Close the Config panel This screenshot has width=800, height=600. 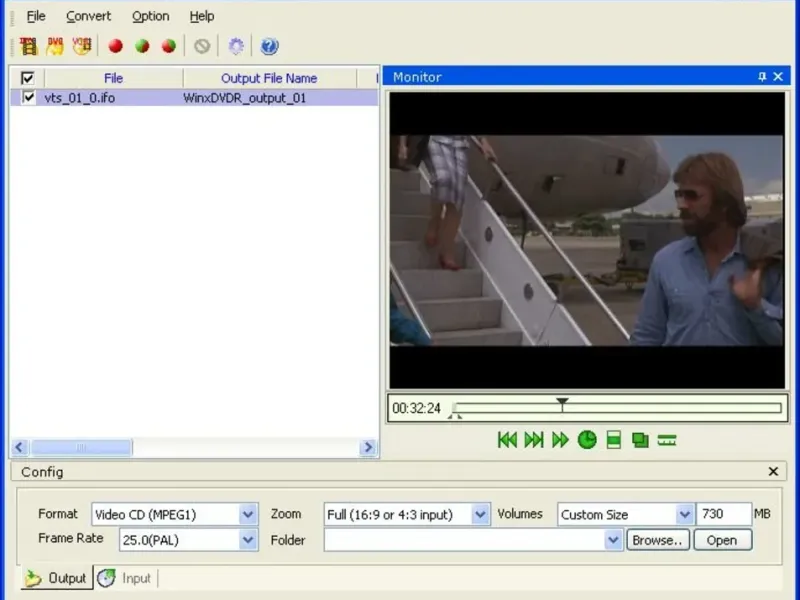click(x=773, y=471)
